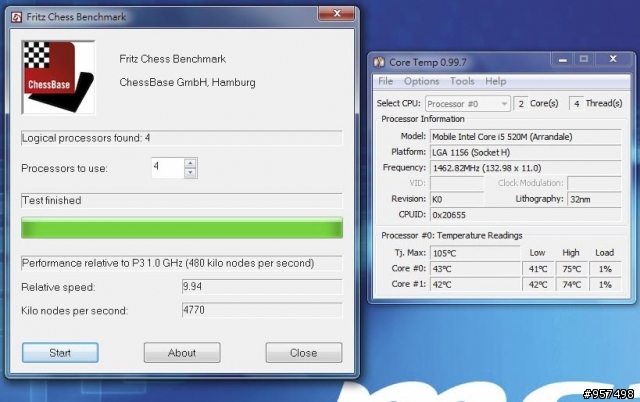This screenshot has height=402, width=640.
Task: Open the About dialog of Fritz Chess Benchmark
Action: 182,353
